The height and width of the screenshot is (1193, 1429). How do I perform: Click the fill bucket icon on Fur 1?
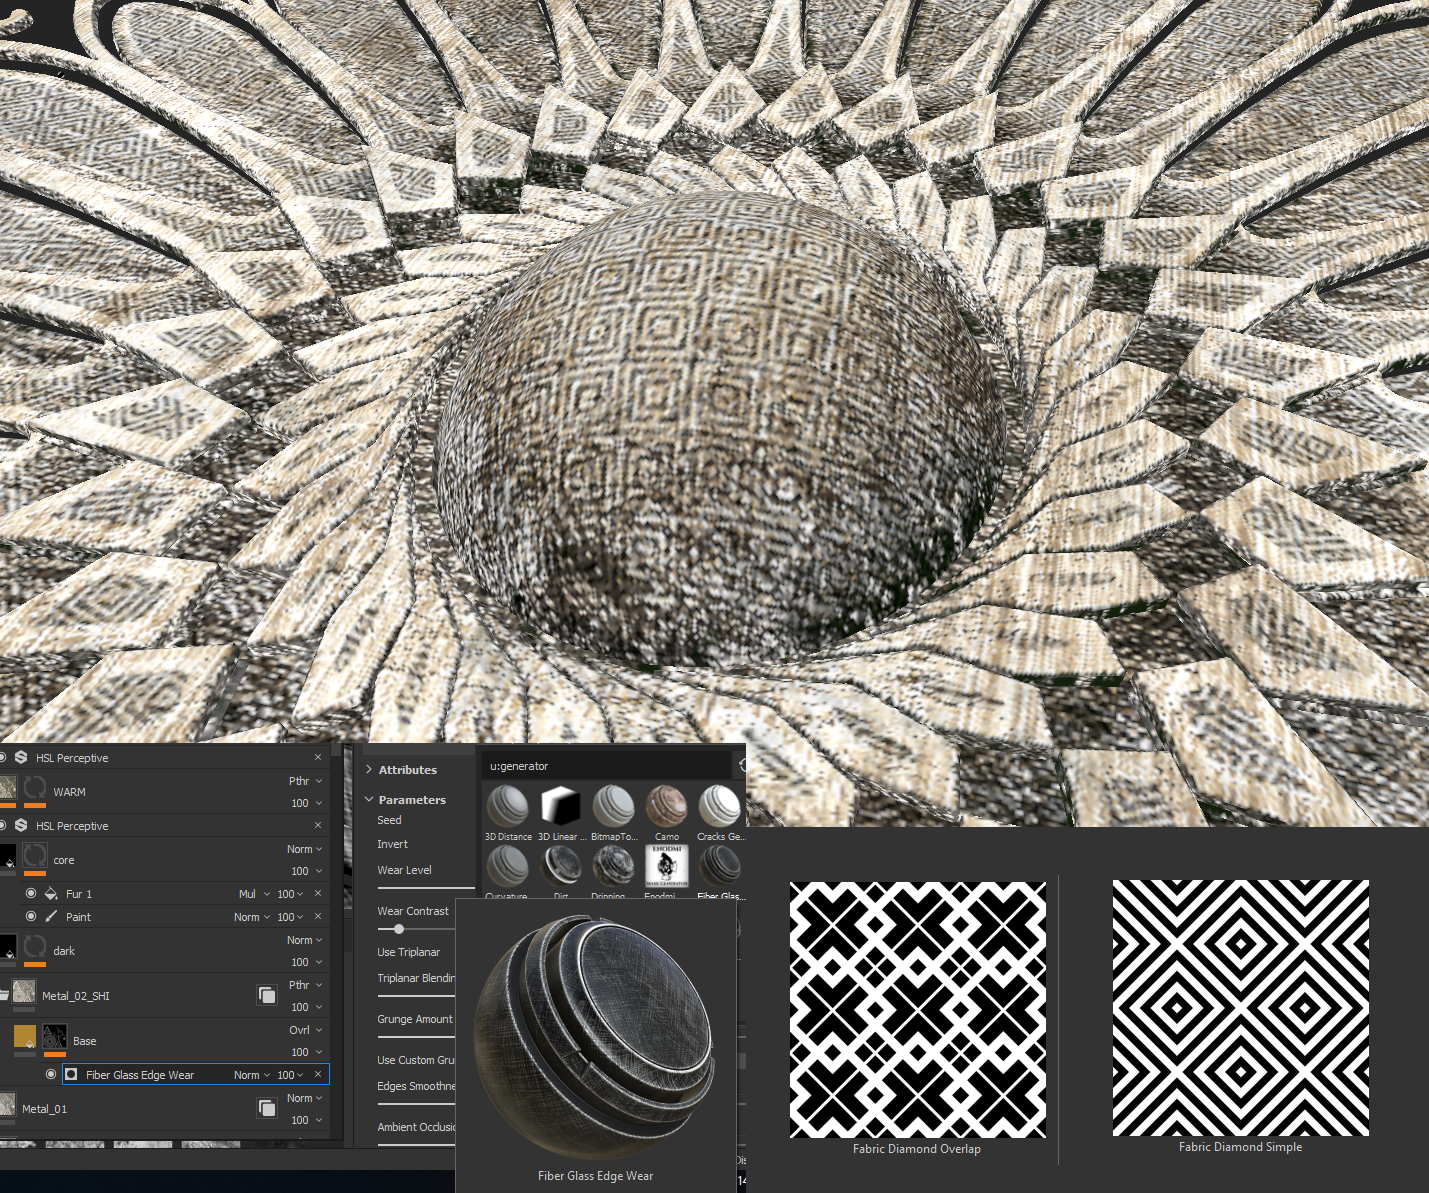[x=51, y=894]
